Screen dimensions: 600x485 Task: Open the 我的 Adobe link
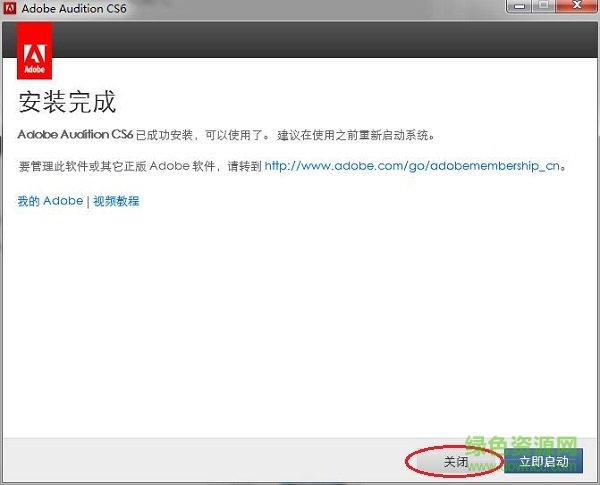50,201
